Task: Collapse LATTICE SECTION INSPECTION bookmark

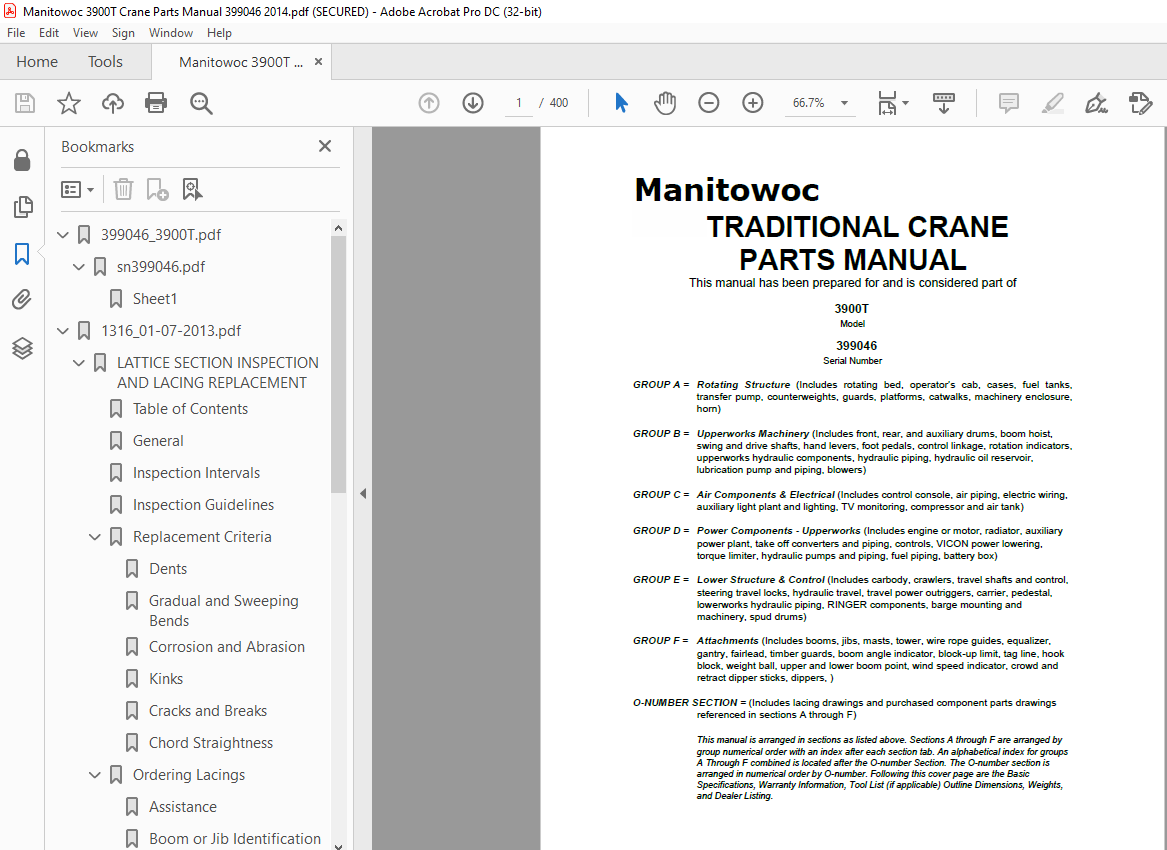Action: tap(79, 362)
